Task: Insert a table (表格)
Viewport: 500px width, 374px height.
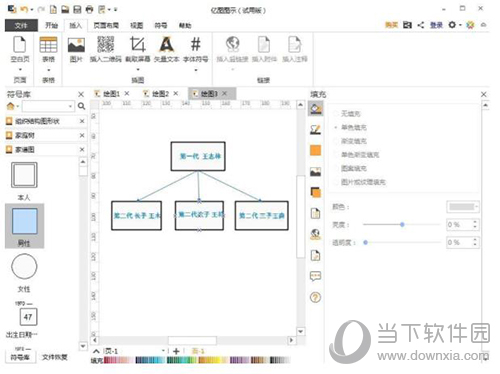Action: click(x=48, y=49)
